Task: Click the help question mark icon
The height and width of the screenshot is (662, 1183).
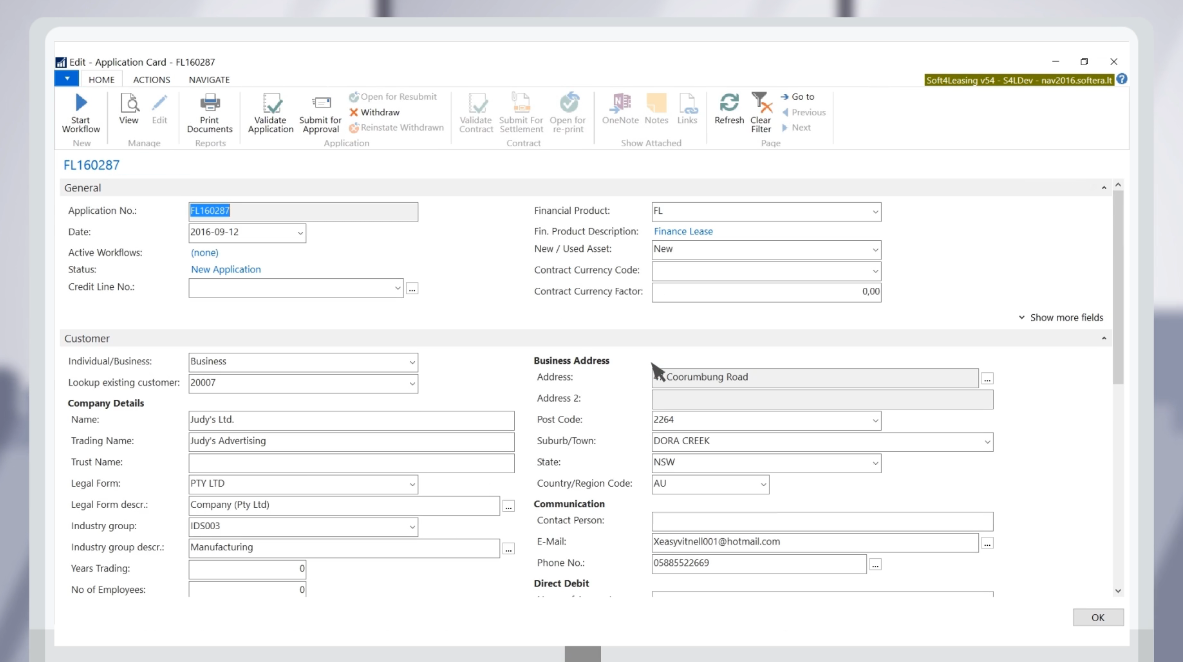Action: point(1121,79)
